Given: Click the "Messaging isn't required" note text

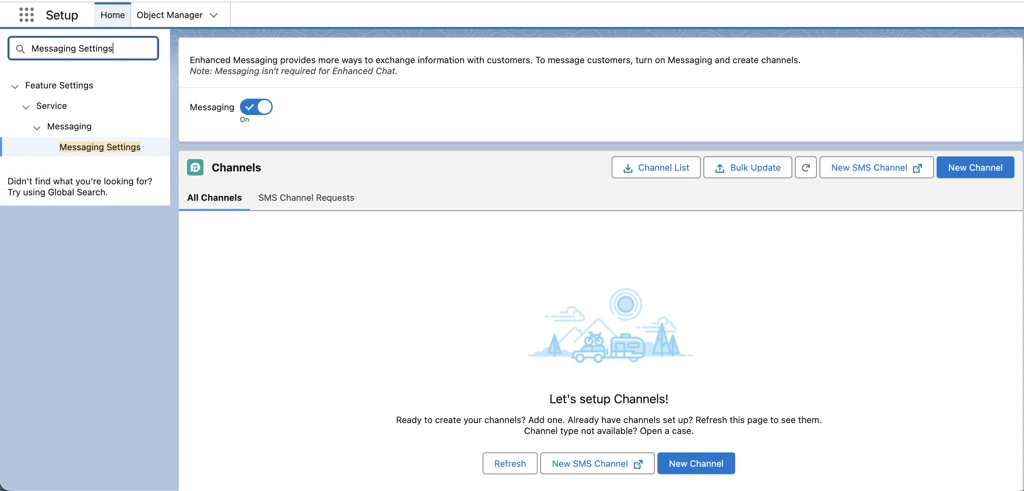Looking at the screenshot, I should 293,71.
